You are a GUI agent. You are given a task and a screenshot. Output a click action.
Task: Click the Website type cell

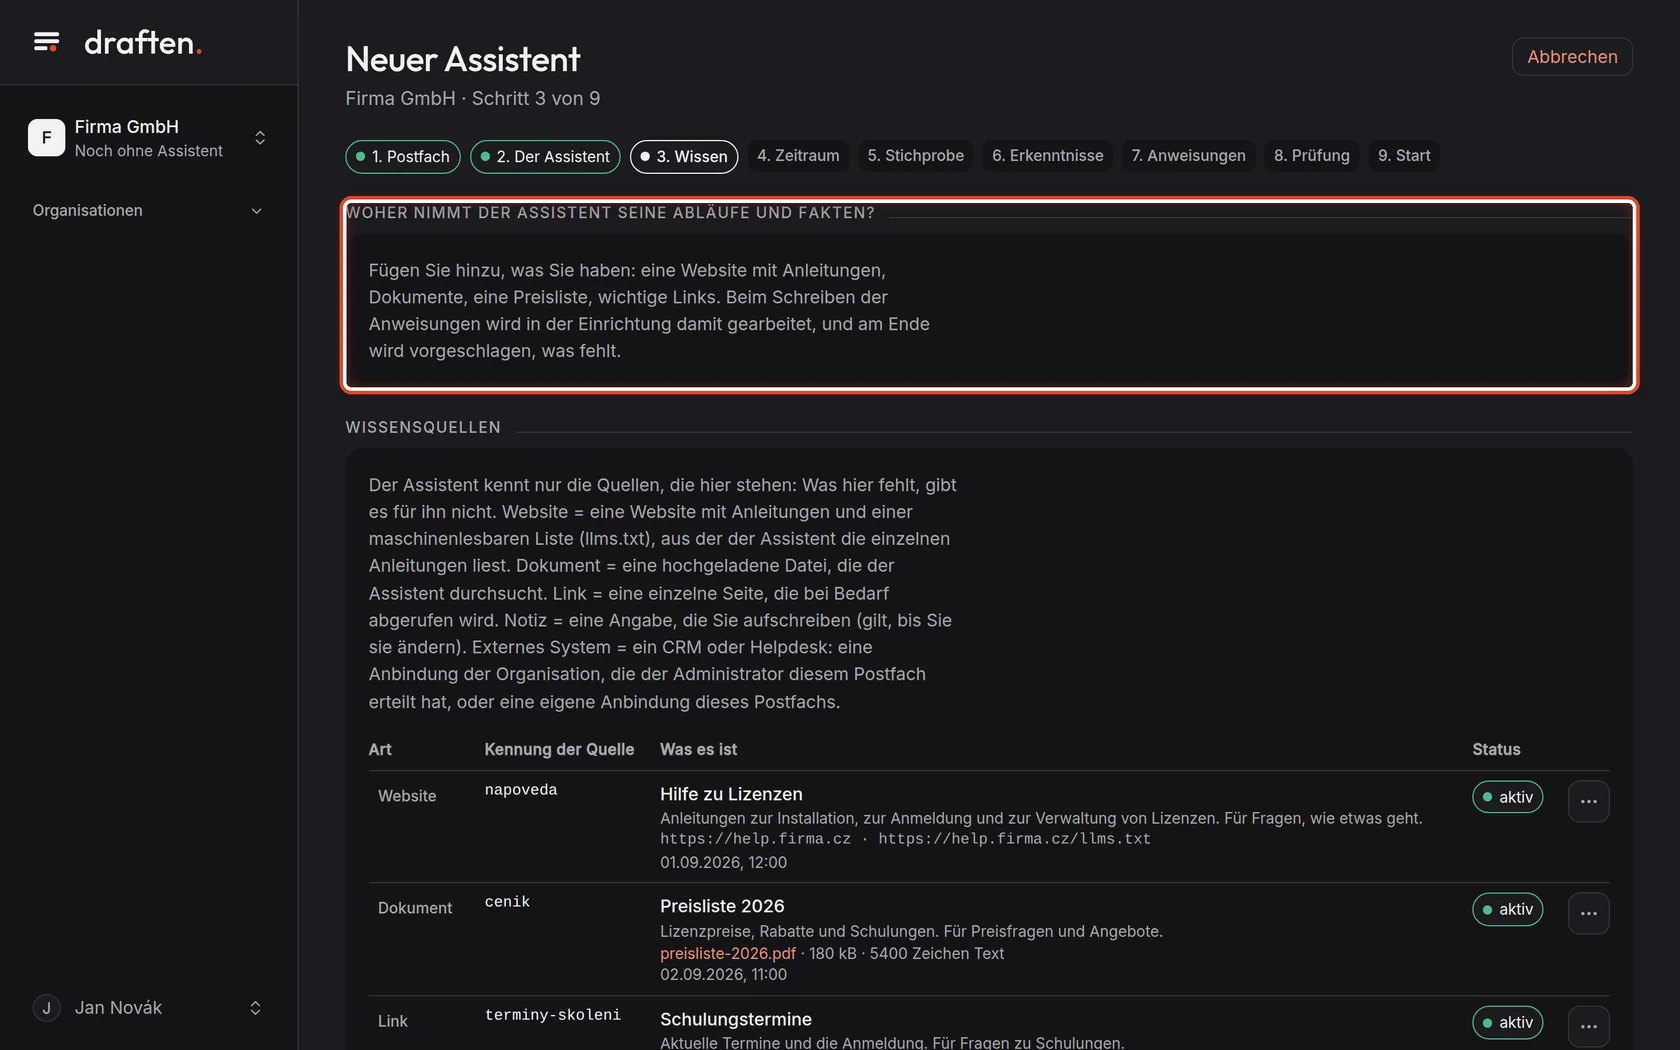point(407,796)
